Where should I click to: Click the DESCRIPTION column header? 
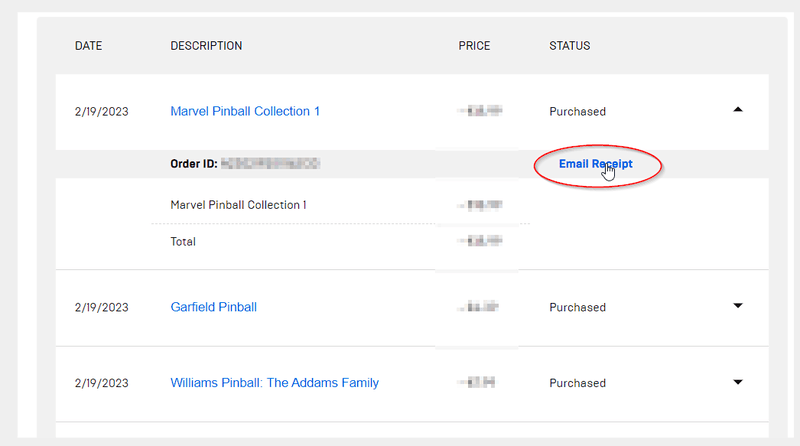tap(206, 46)
